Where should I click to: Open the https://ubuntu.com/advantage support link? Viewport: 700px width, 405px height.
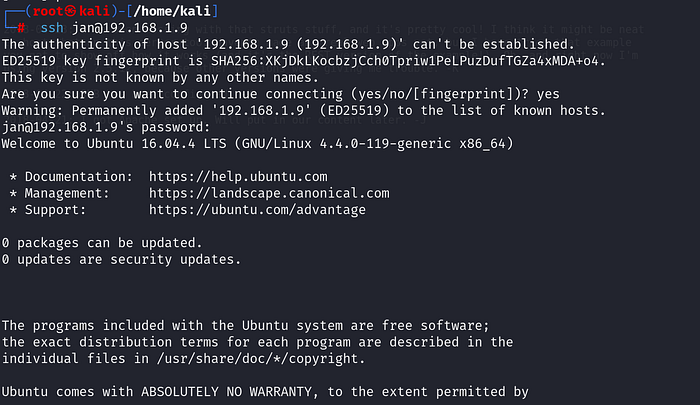tap(257, 209)
